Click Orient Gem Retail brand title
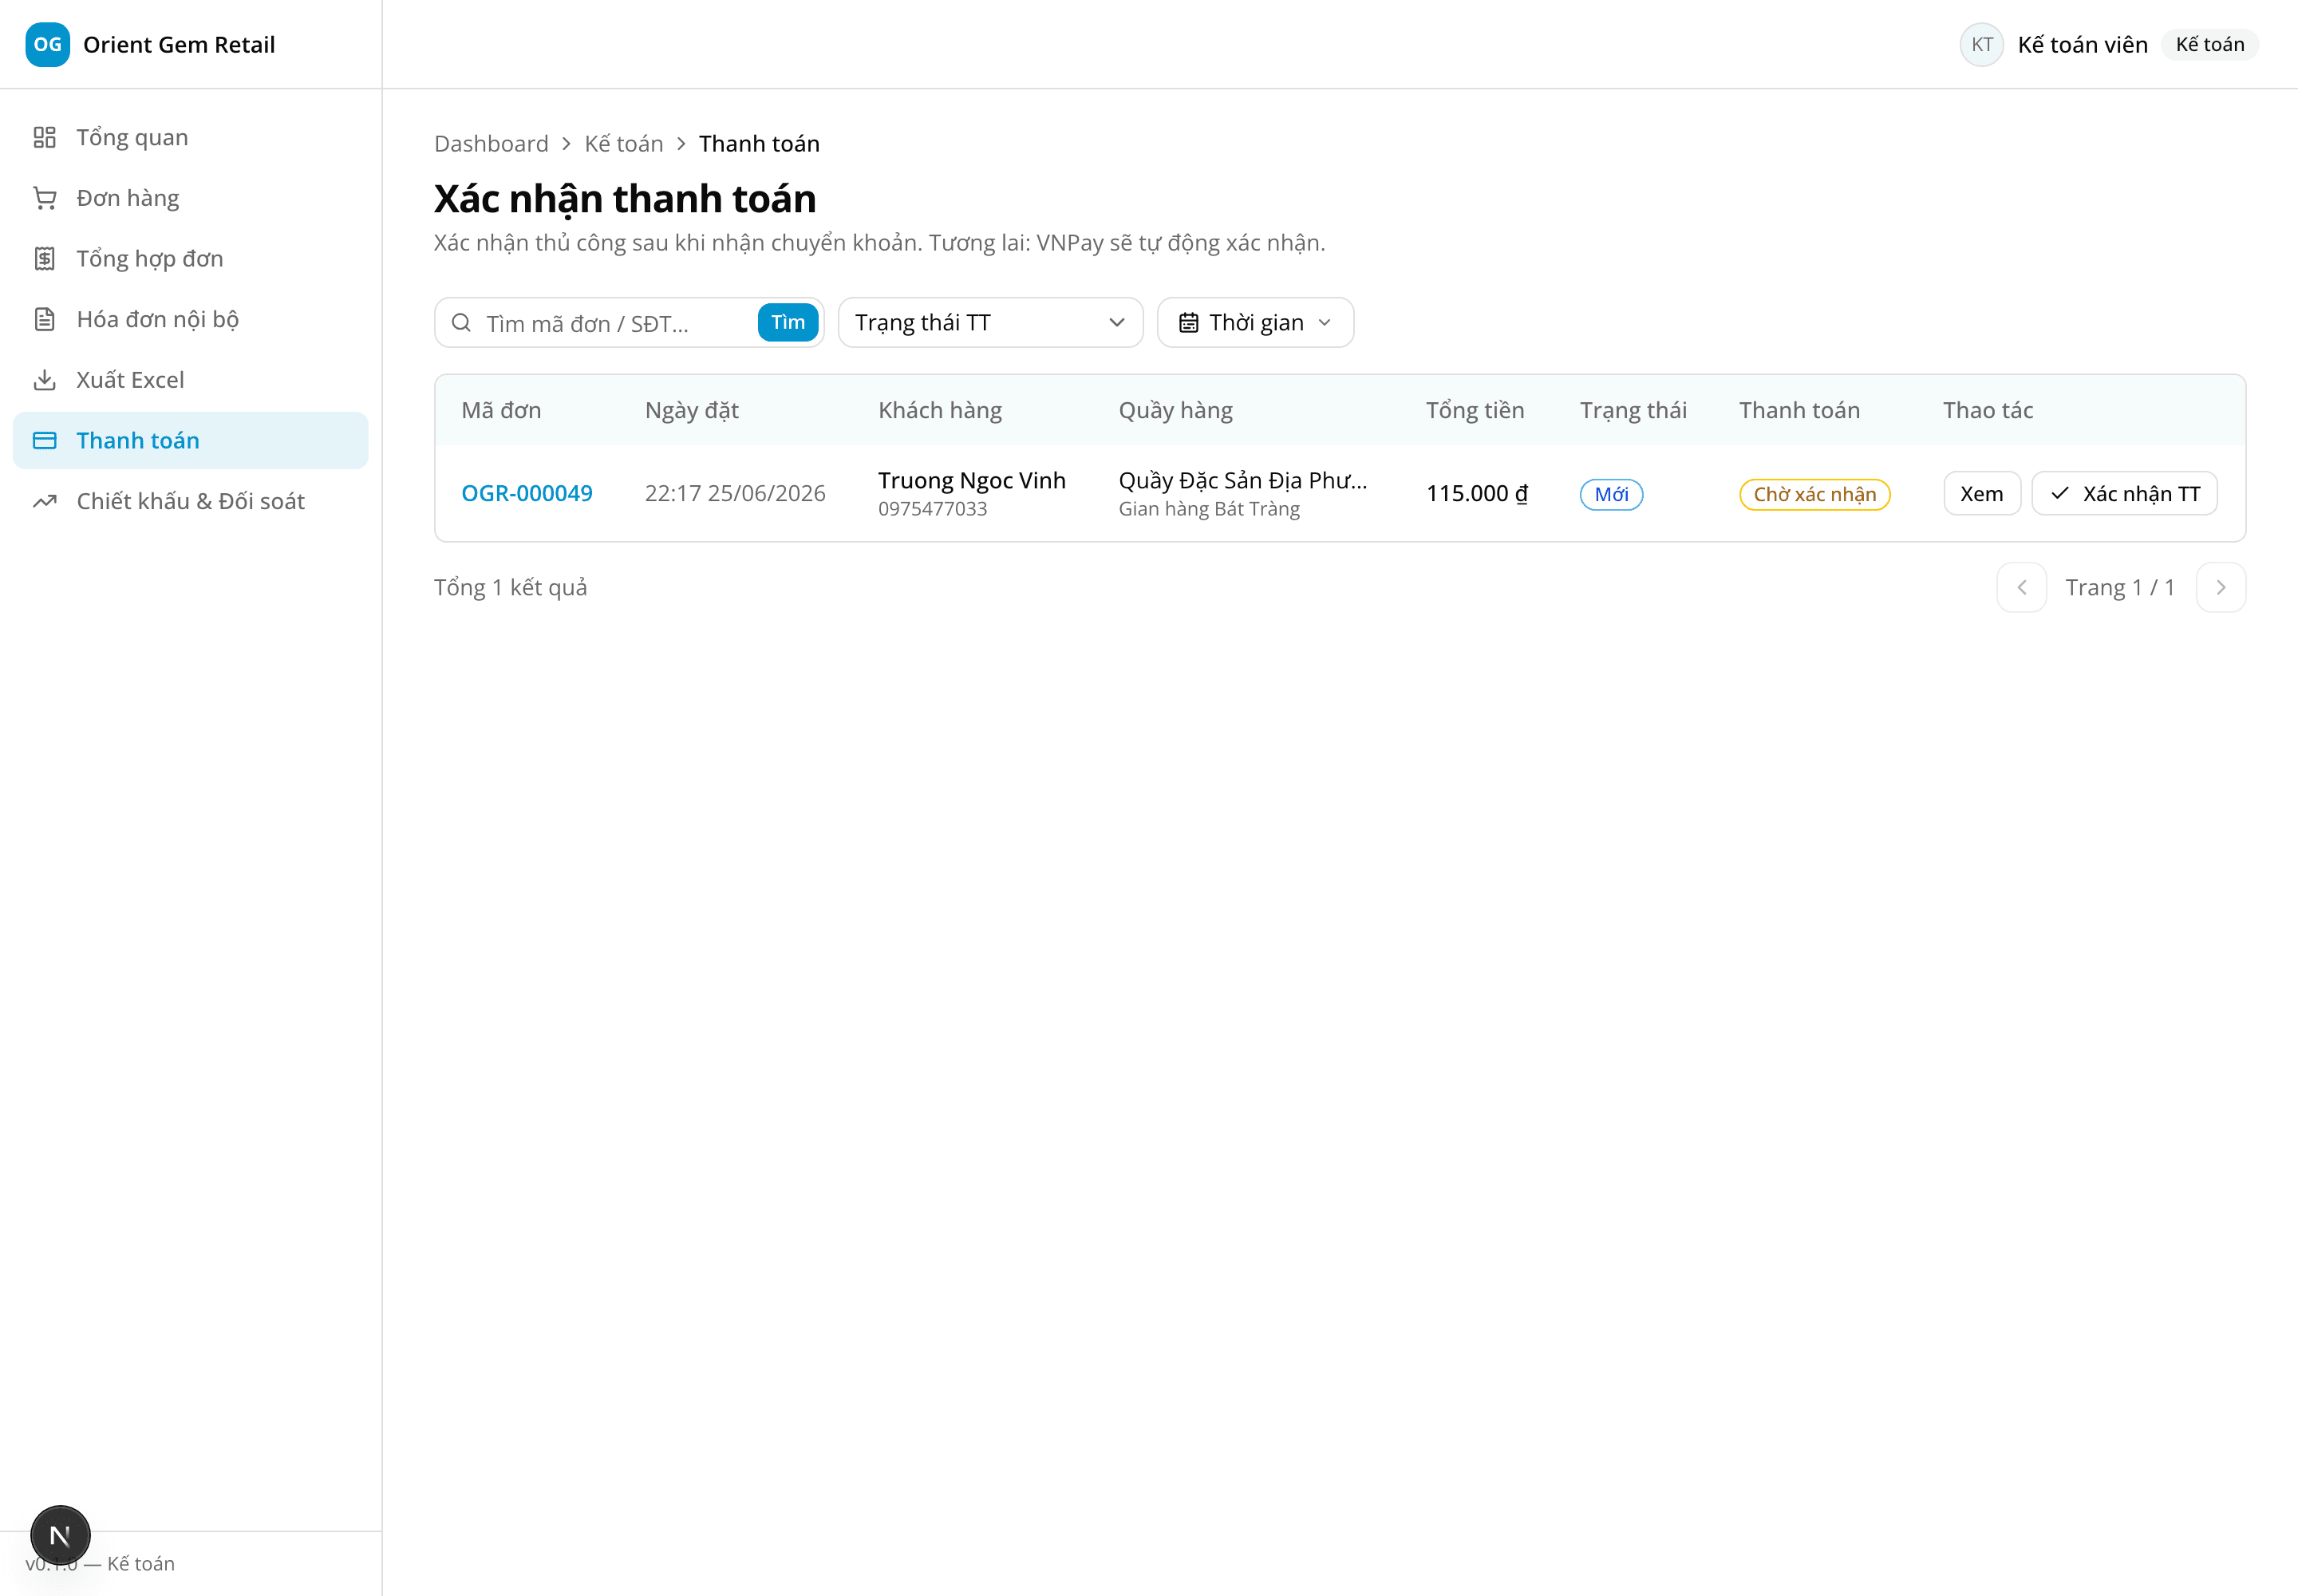Image resolution: width=2298 pixels, height=1596 pixels. [x=179, y=44]
